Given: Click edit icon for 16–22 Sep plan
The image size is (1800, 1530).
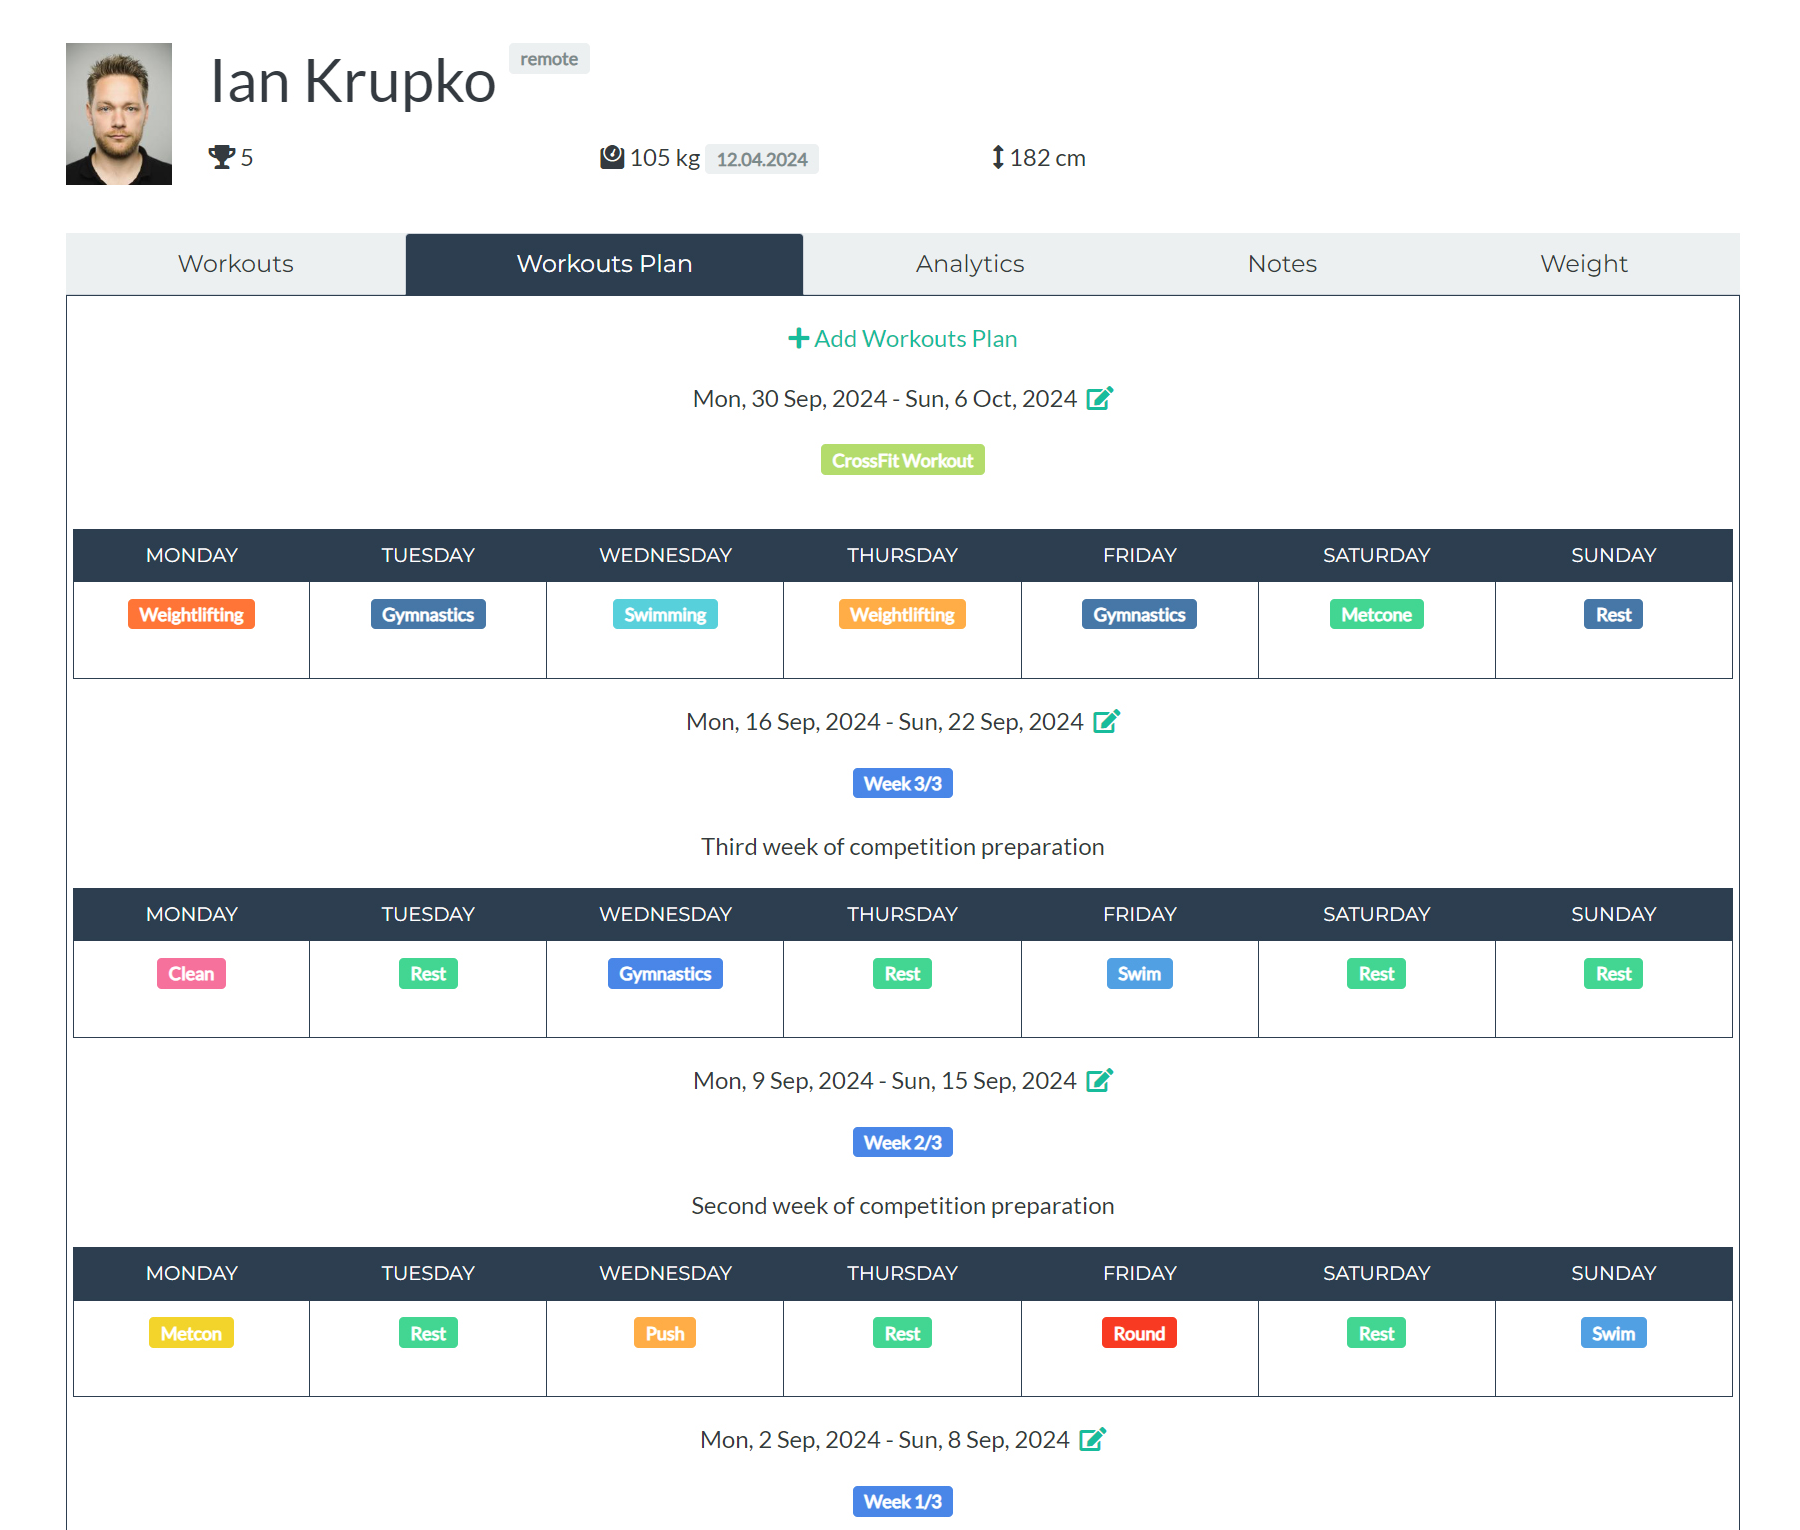Looking at the screenshot, I should 1106,722.
